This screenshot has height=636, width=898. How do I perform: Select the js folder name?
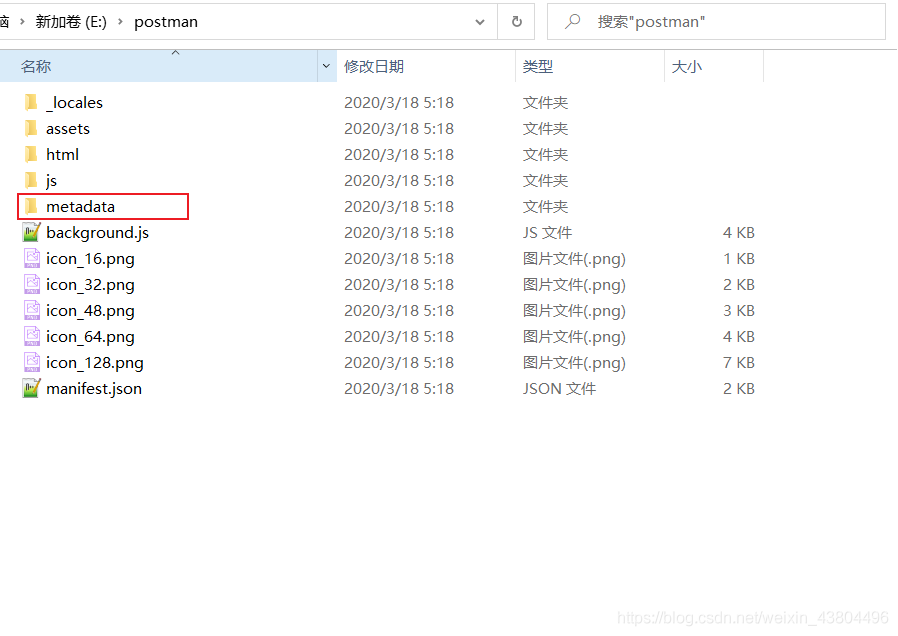52,181
